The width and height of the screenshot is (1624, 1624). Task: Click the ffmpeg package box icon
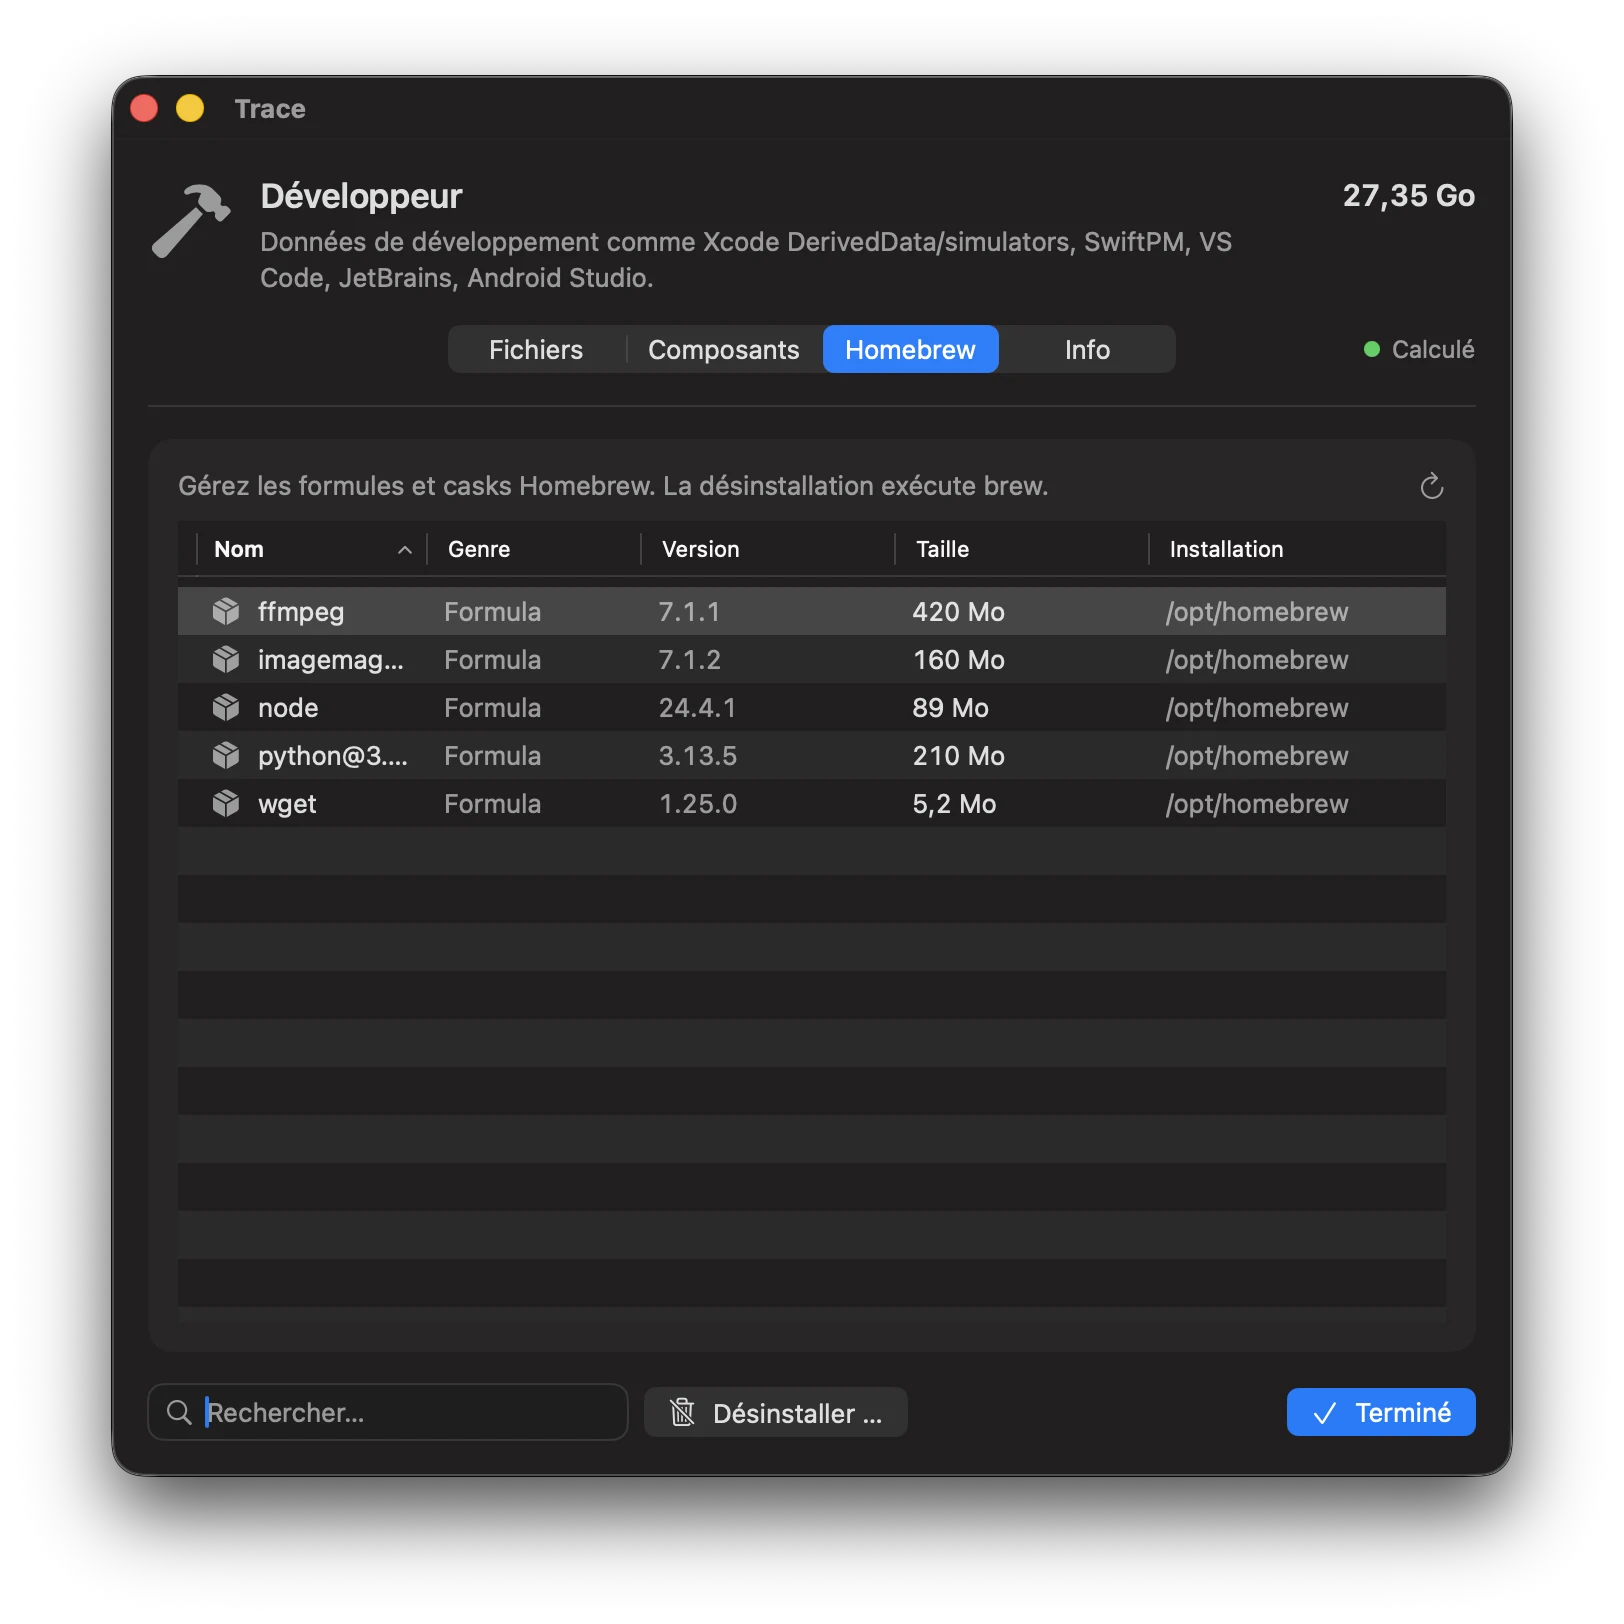[226, 611]
